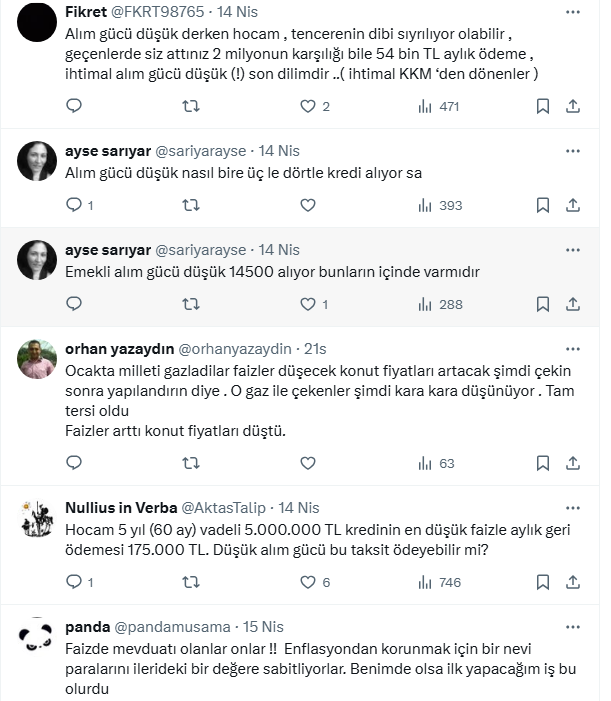
Task: Click orhan yazaydın's profile picture
Action: click(37, 360)
